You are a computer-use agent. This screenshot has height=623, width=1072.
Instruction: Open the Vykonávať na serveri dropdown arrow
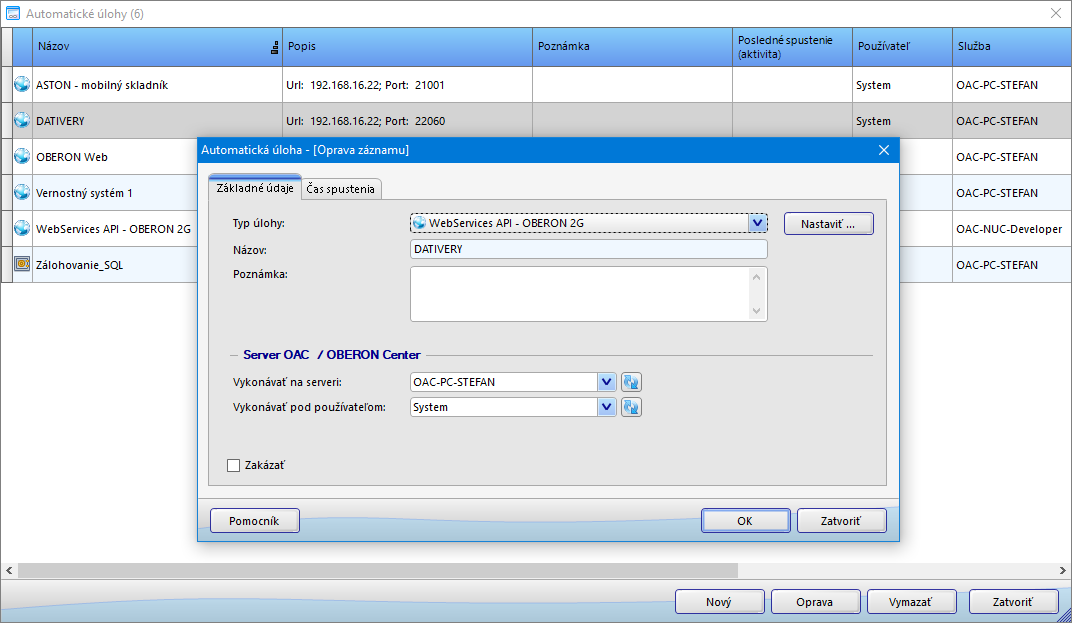tap(606, 382)
